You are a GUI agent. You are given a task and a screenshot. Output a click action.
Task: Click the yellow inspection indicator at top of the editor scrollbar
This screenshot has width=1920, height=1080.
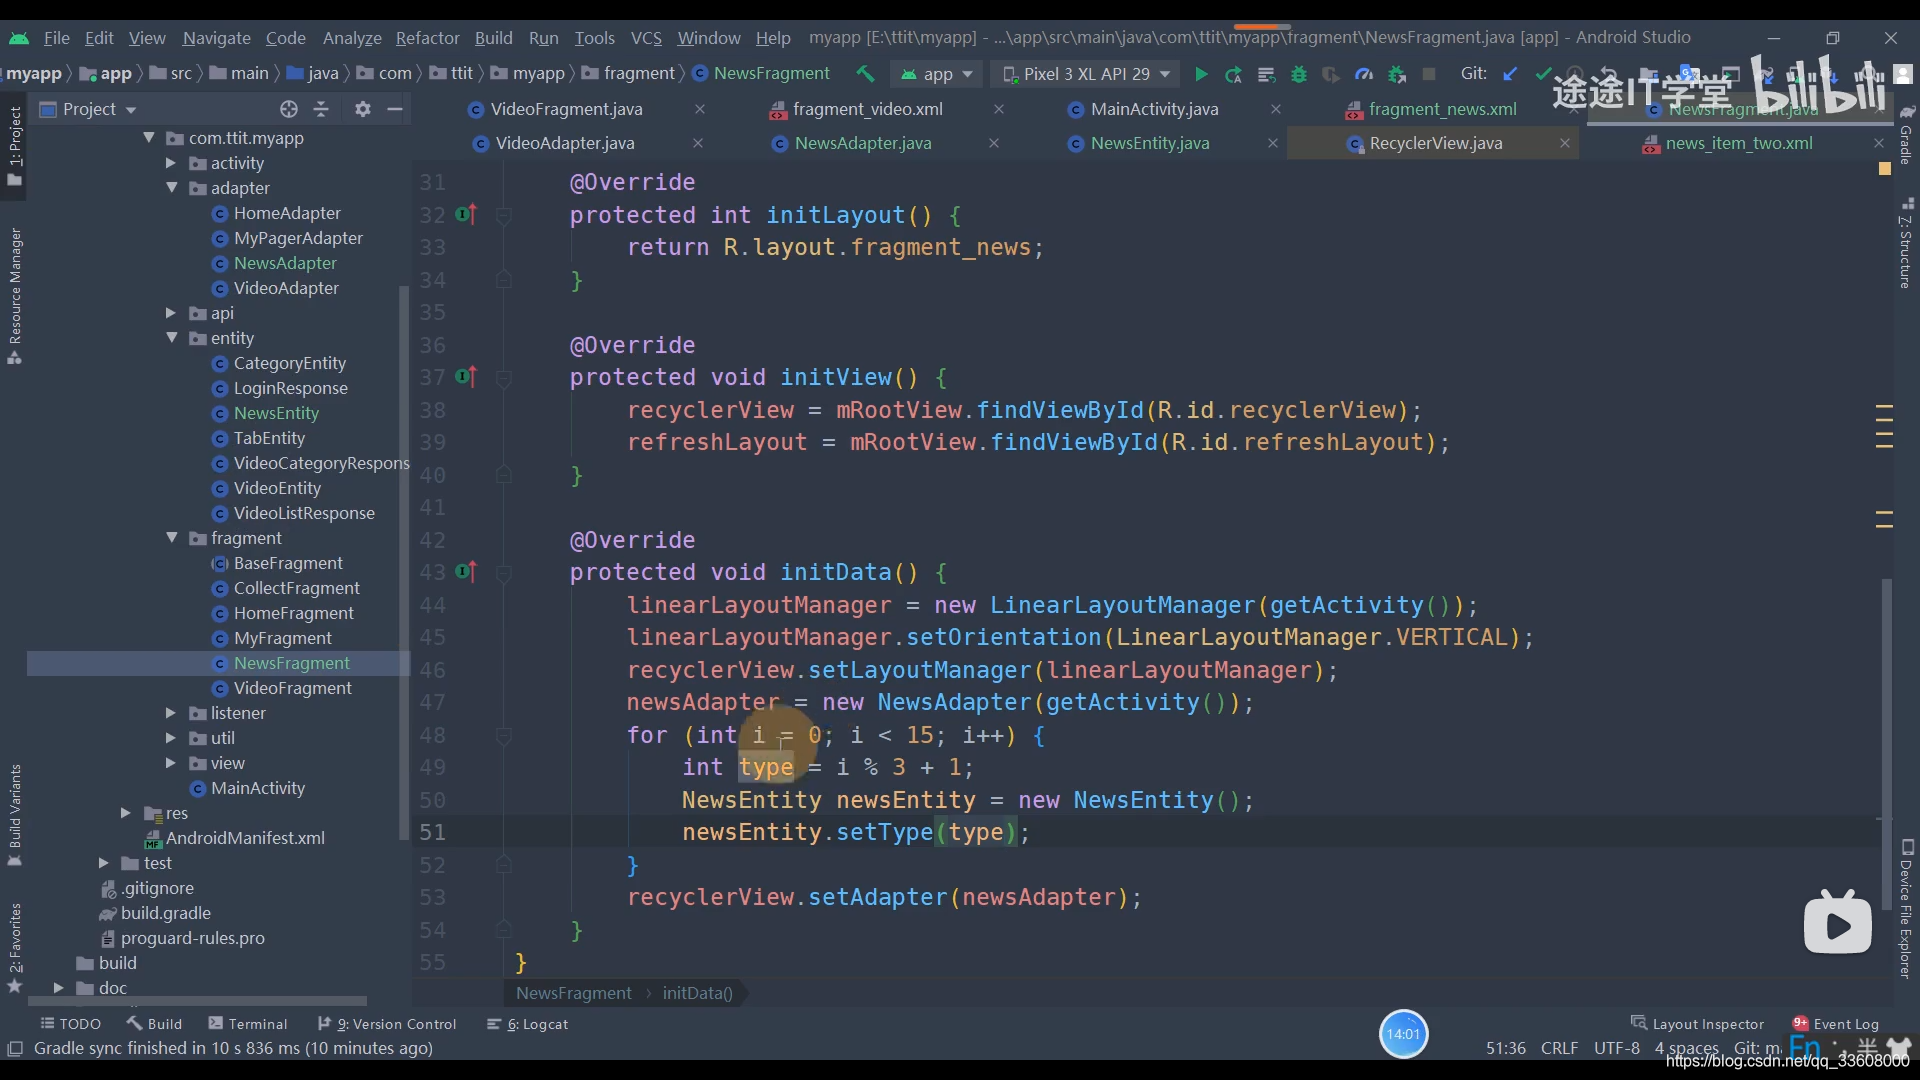coord(1885,169)
